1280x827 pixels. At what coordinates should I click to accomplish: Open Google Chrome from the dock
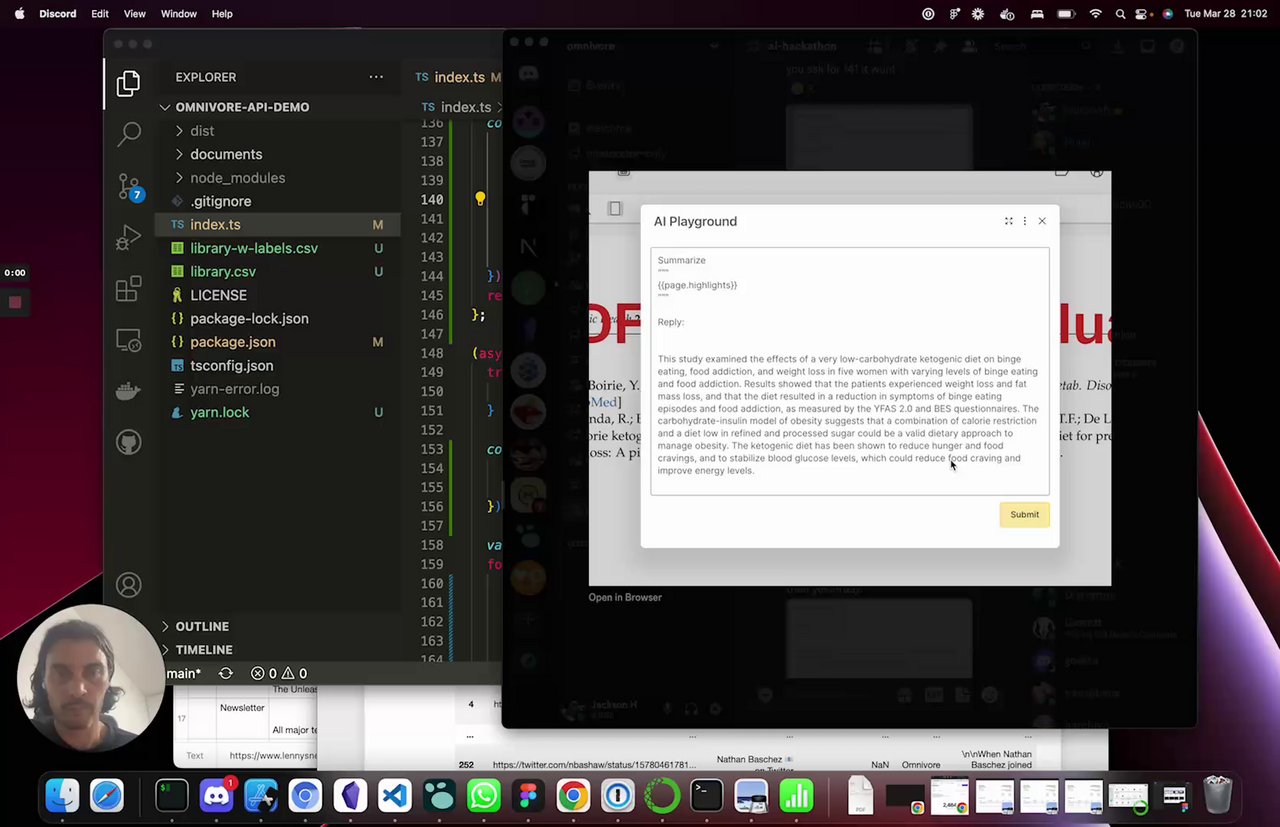[573, 796]
